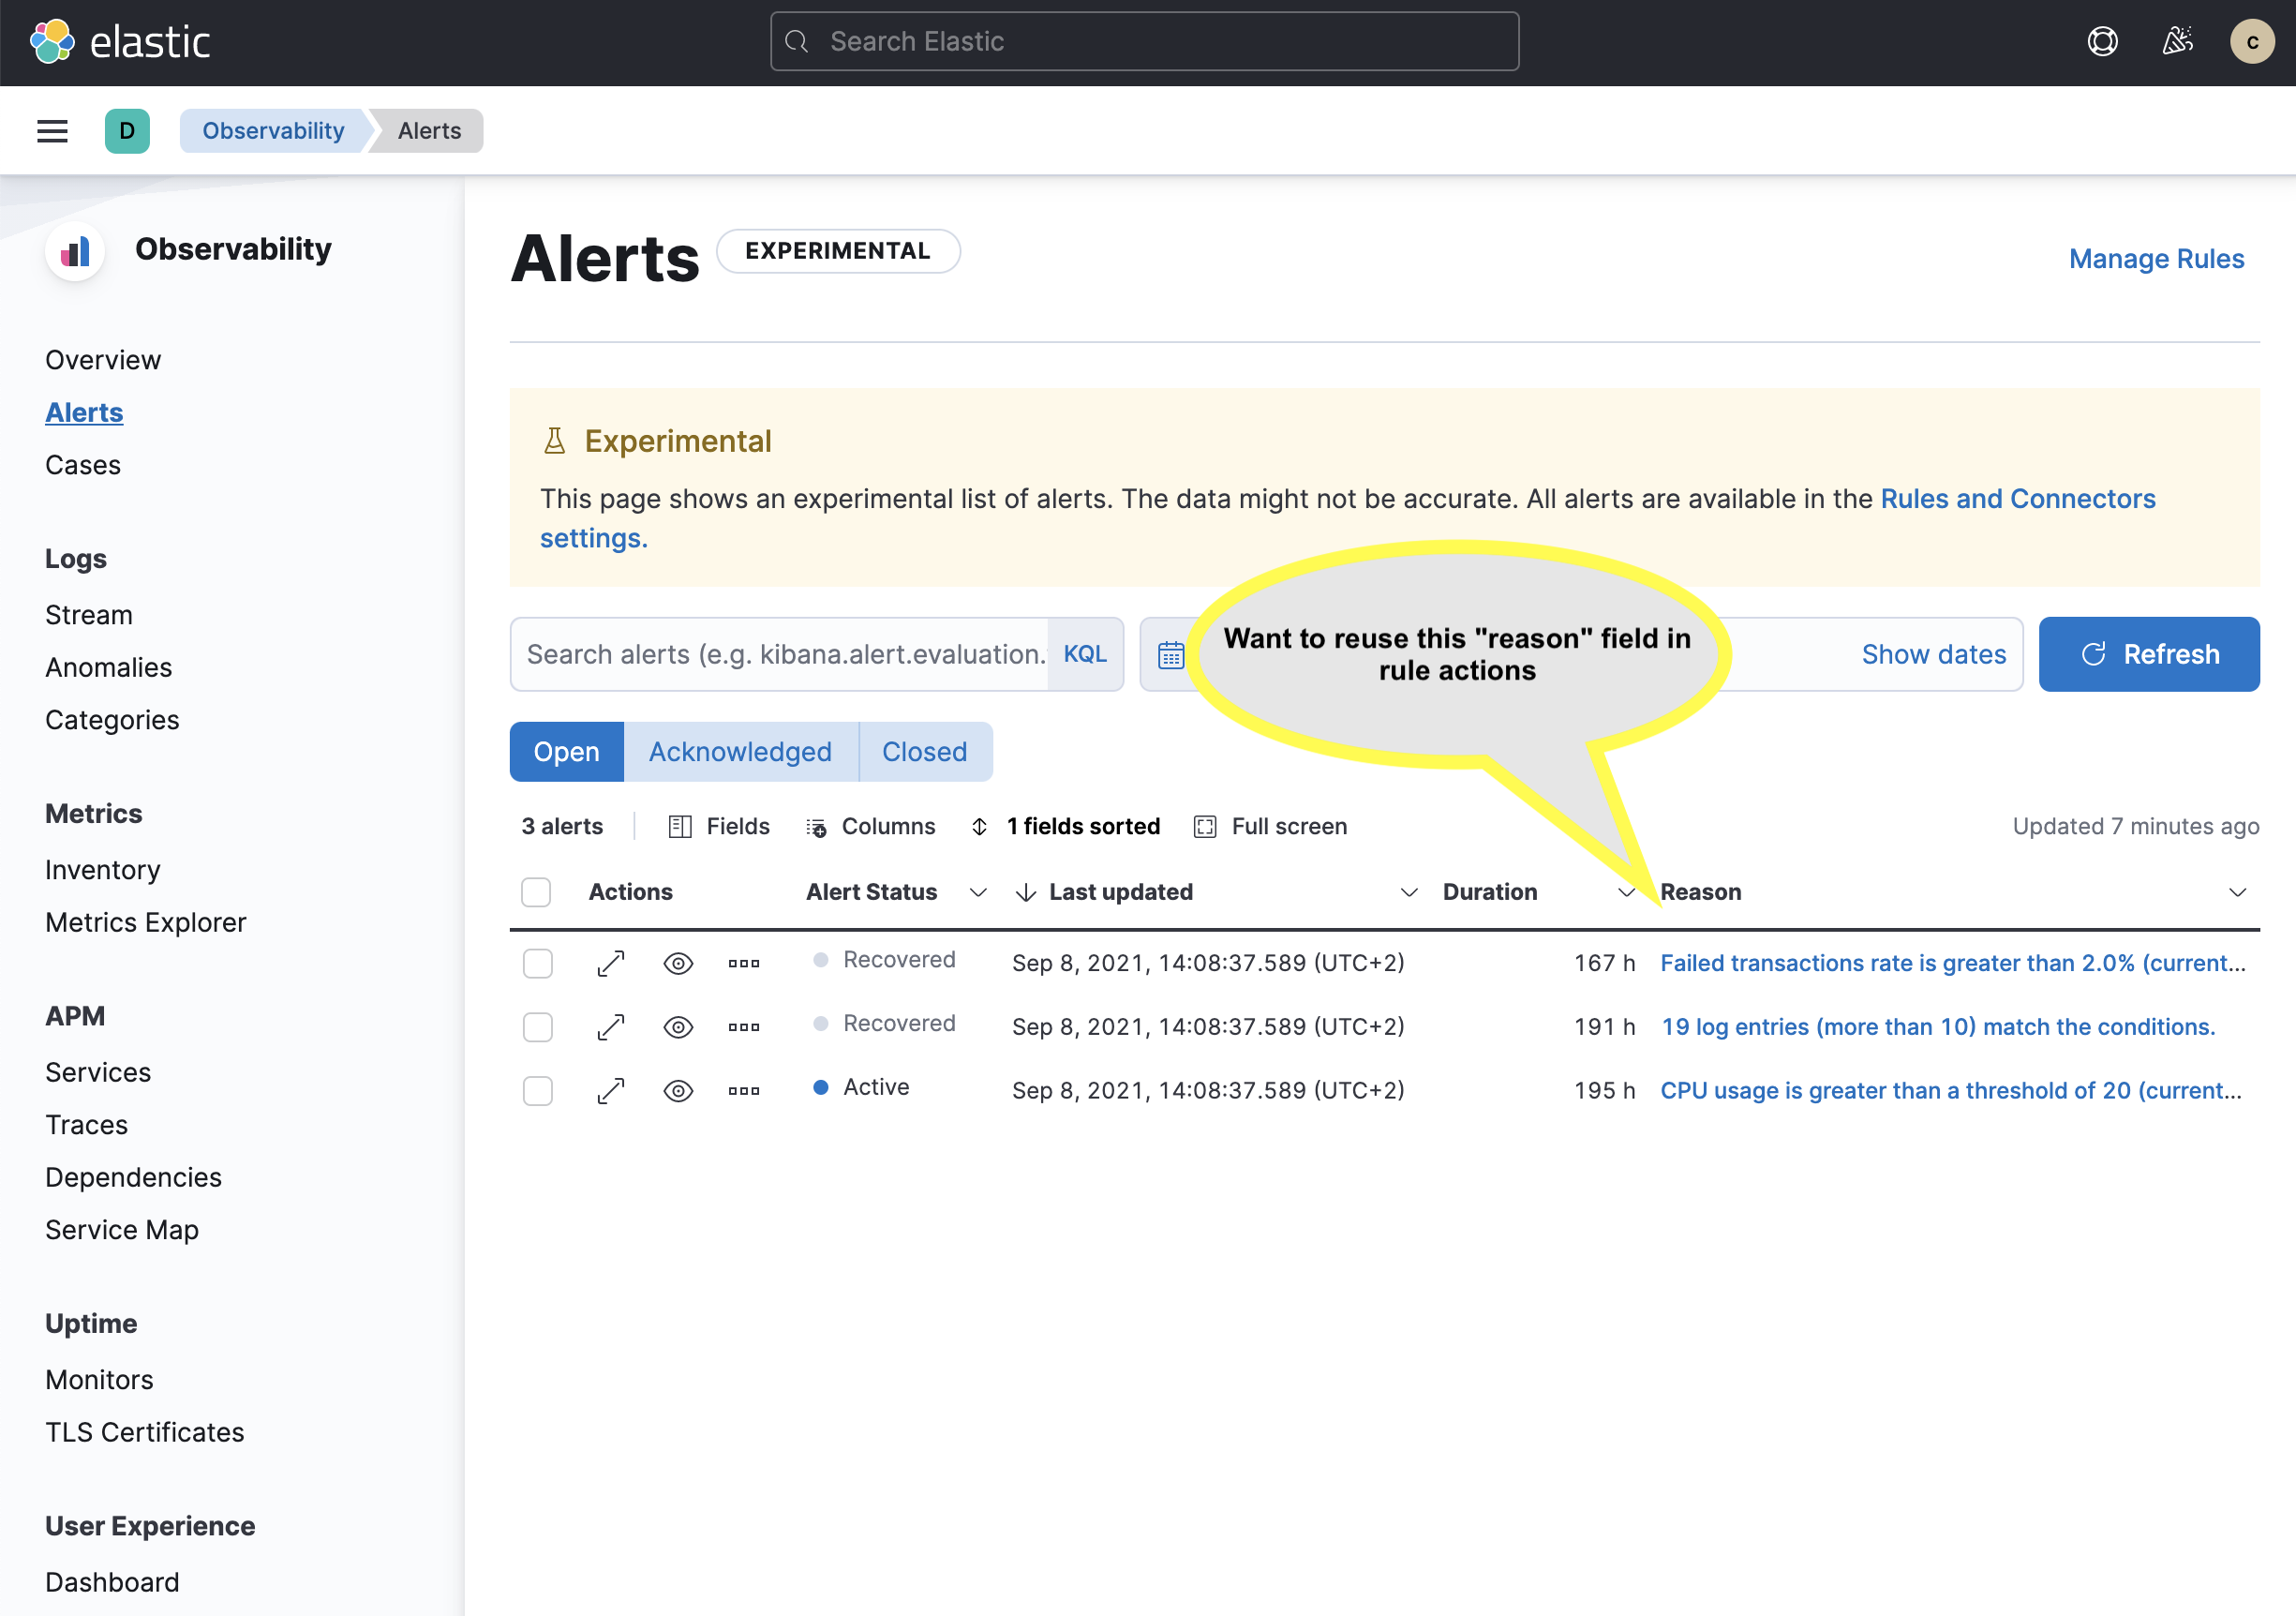Click the Refresh button

pyautogui.click(x=2149, y=654)
